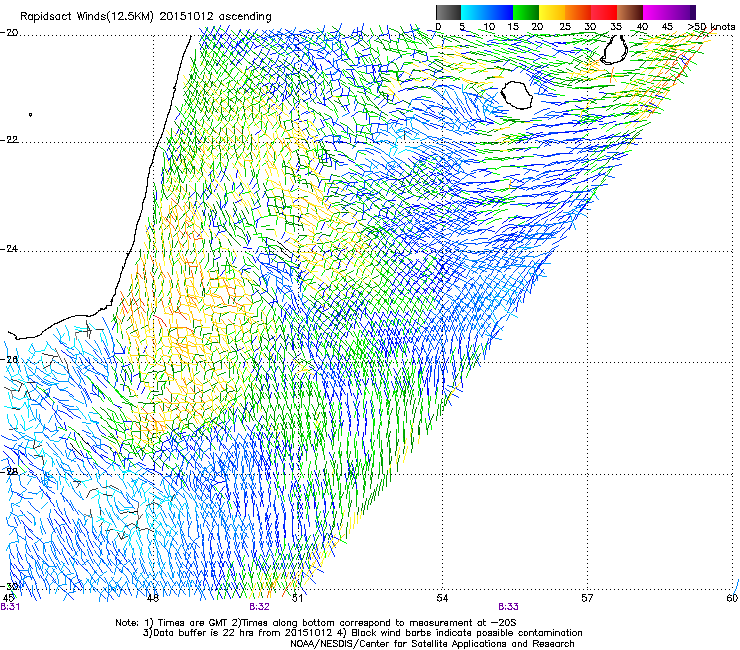Click the '51' longitude label
740x650 pixels.
[x=297, y=598]
